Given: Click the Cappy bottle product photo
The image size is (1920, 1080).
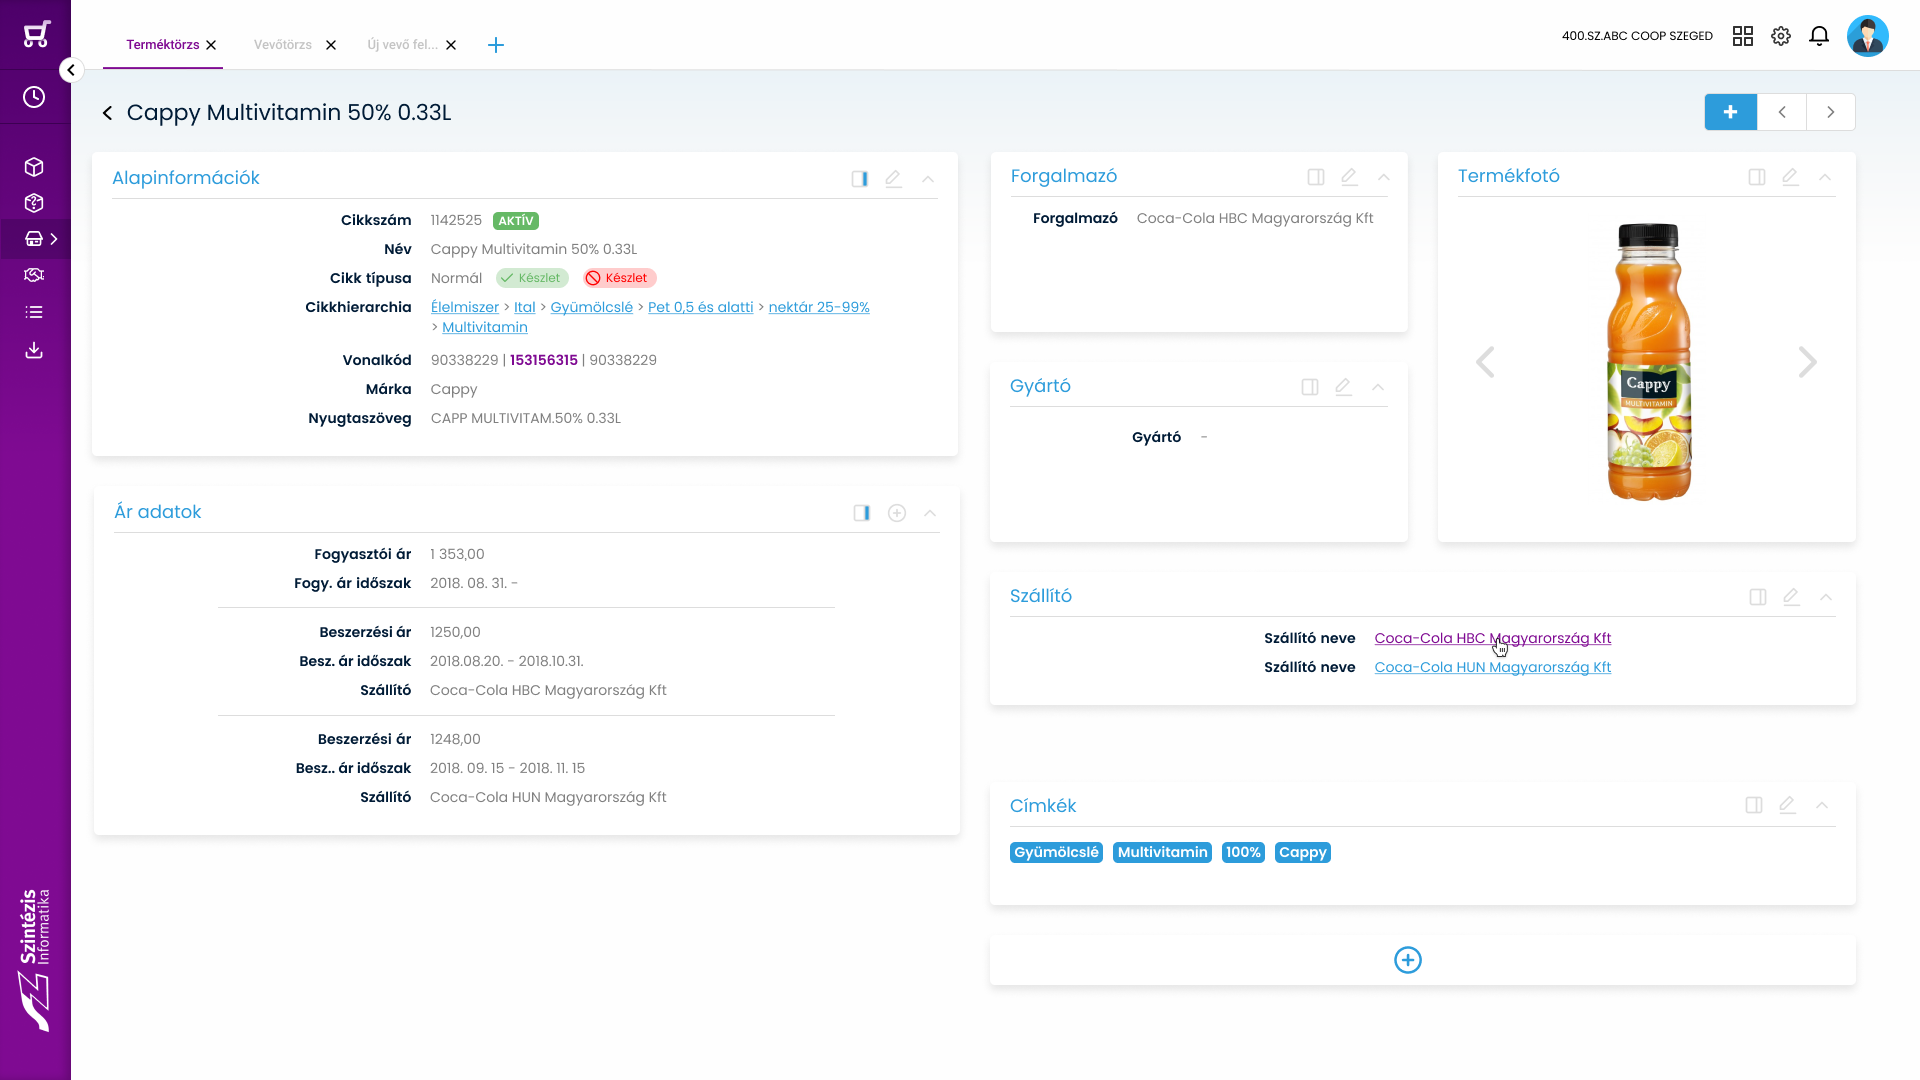Looking at the screenshot, I should coord(1648,362).
